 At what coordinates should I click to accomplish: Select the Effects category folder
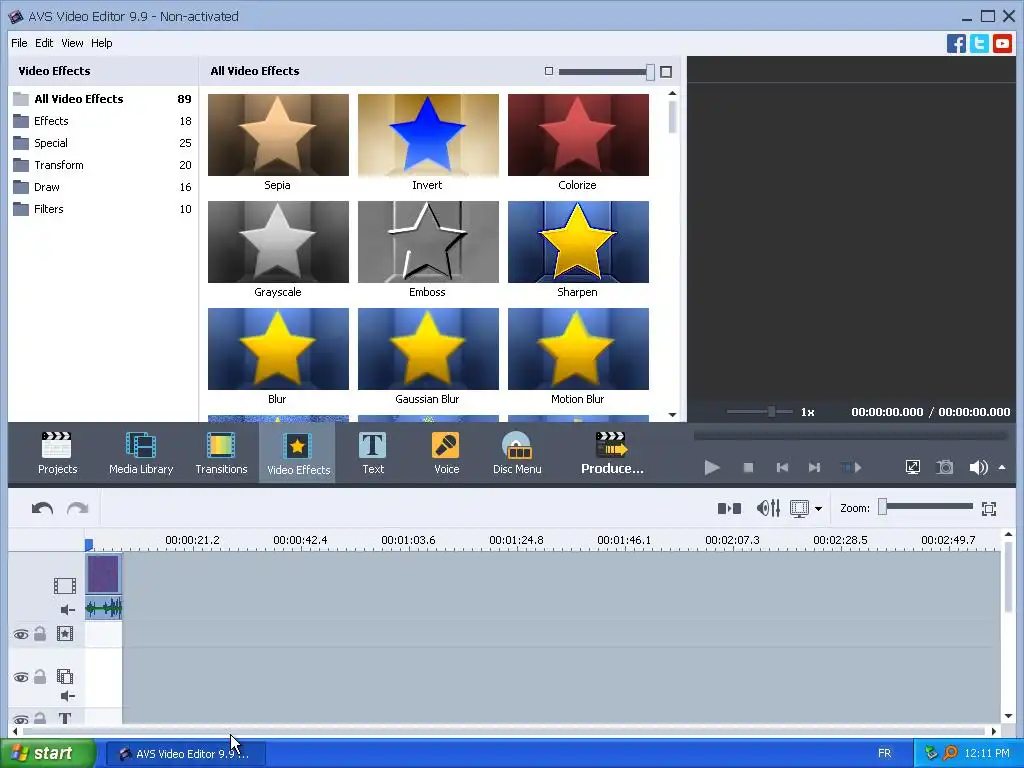pos(103,121)
